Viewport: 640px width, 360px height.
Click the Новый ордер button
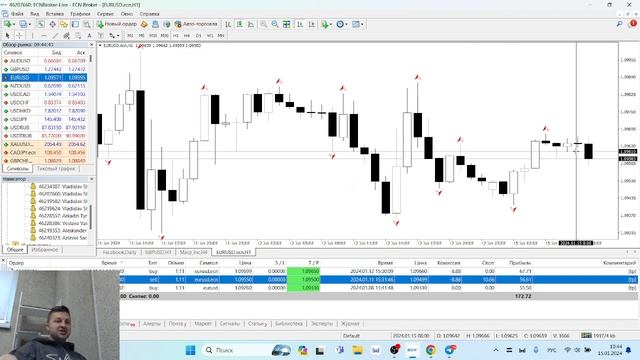(x=116, y=24)
